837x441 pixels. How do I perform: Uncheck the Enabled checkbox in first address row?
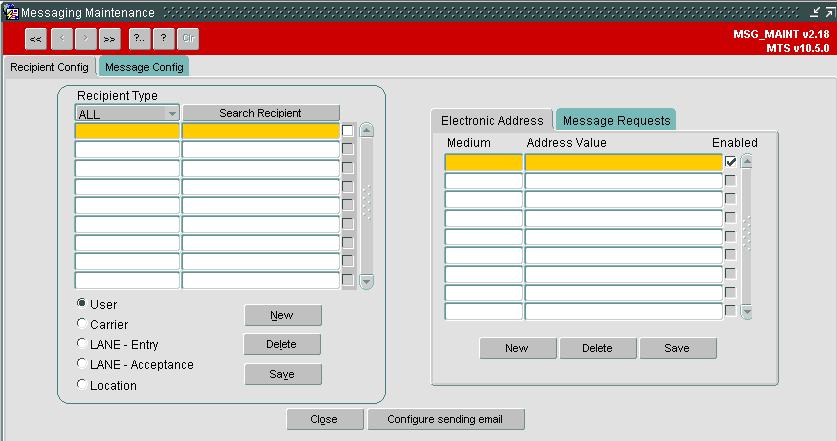point(731,162)
